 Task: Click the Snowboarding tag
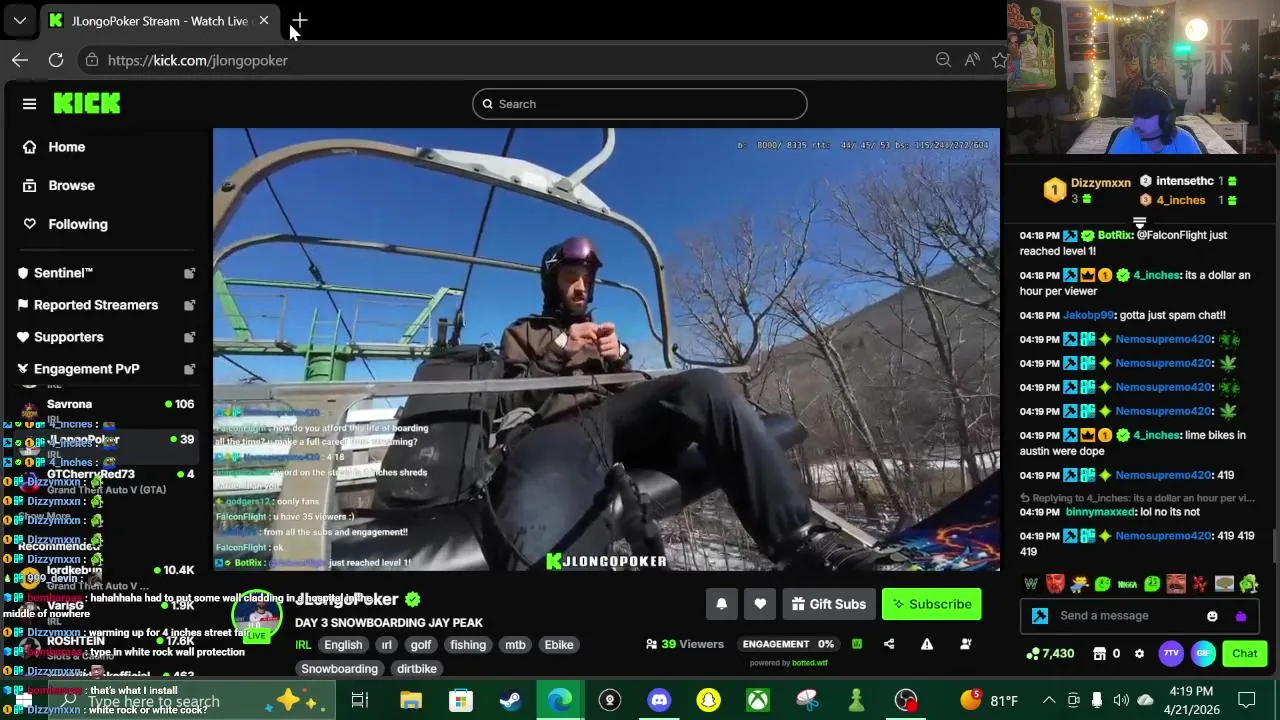[340, 669]
